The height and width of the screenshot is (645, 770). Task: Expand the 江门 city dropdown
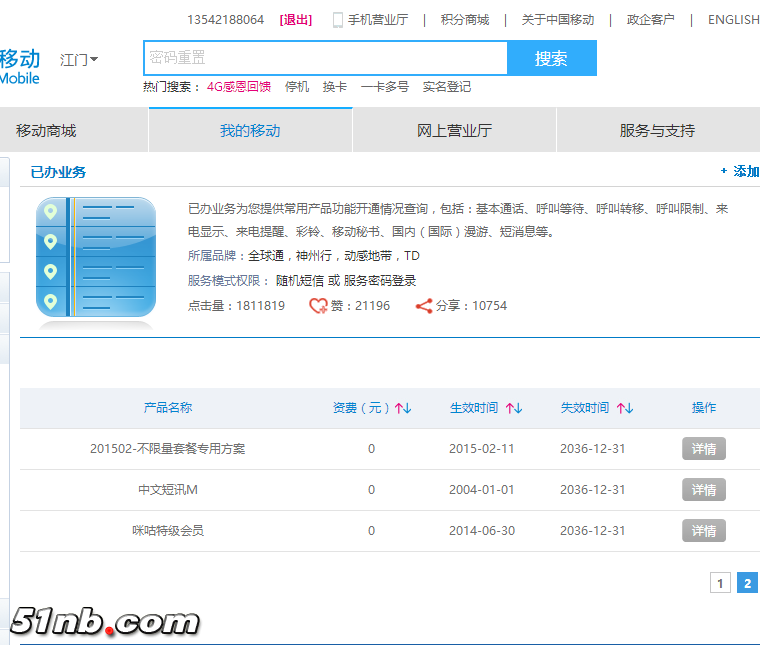79,60
